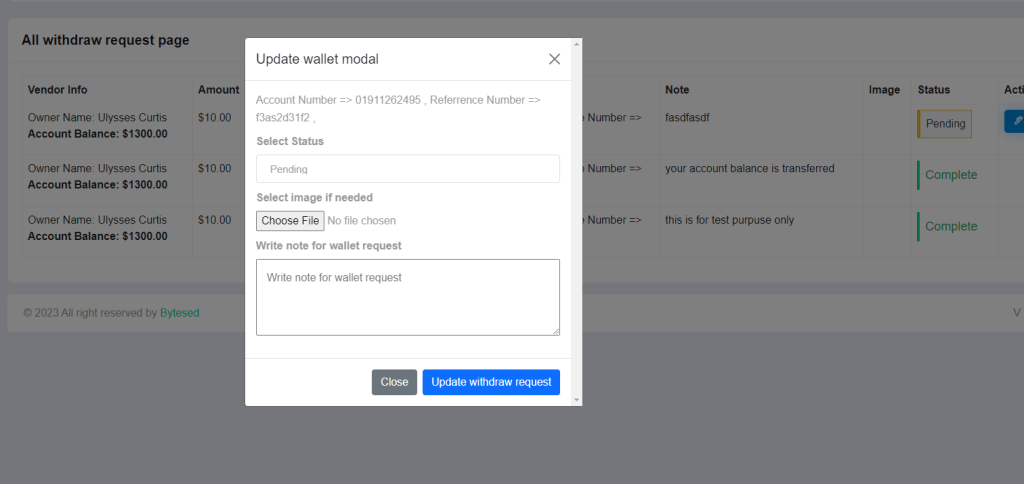Click 'All withdraw request page' heading
1024x484 pixels.
pos(105,40)
